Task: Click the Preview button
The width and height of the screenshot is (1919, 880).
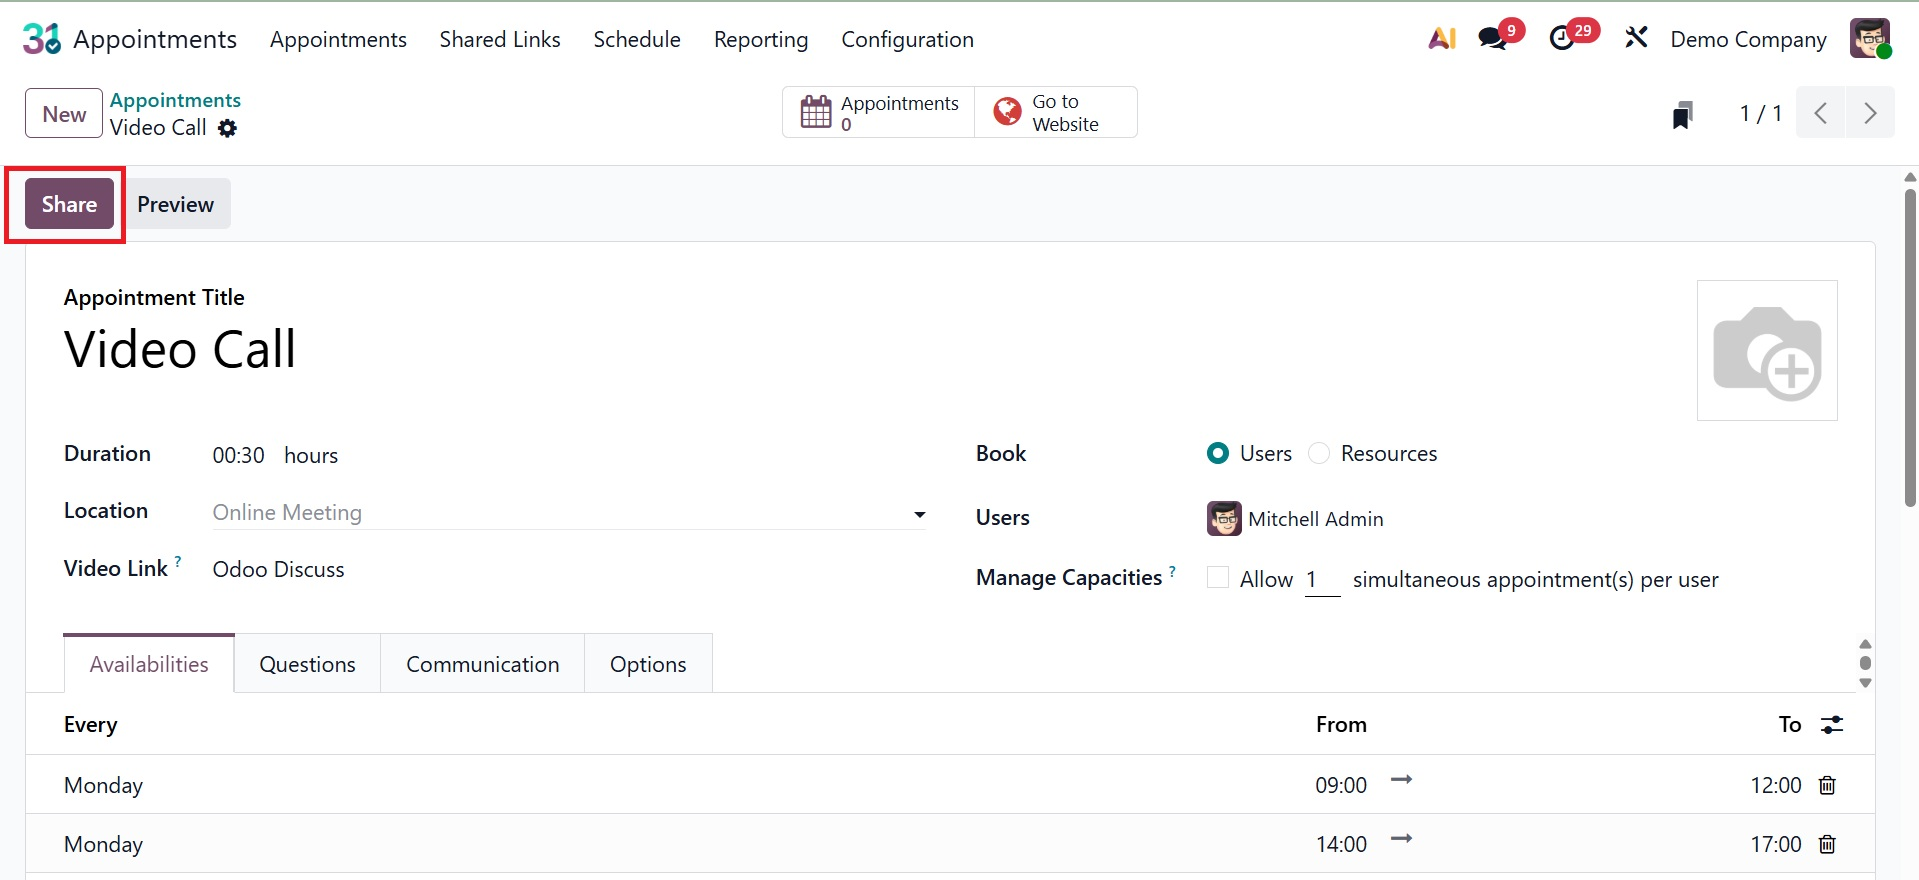Action: pyautogui.click(x=175, y=204)
